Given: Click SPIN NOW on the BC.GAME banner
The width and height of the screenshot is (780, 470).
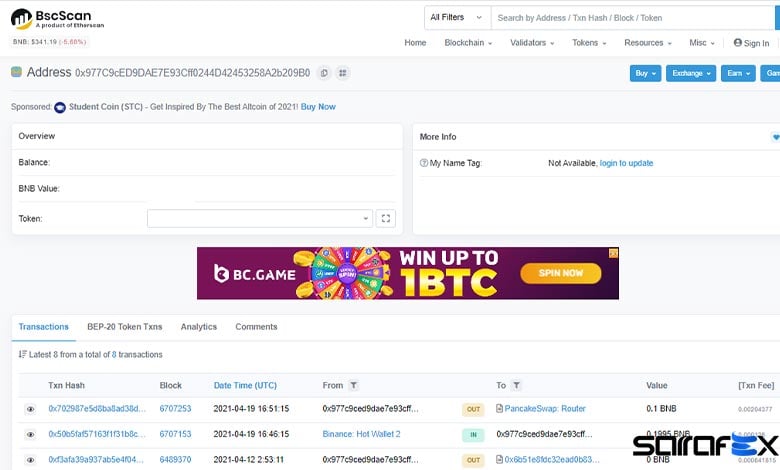Looking at the screenshot, I should 561,273.
